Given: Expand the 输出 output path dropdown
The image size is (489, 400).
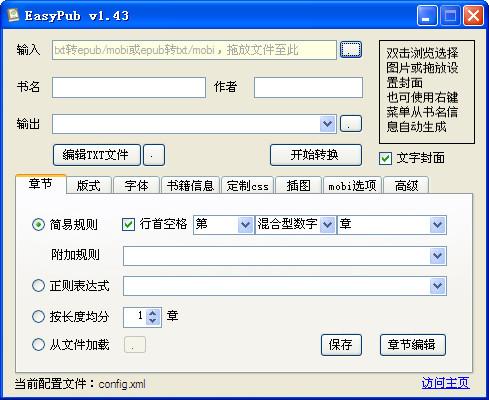Looking at the screenshot, I should pos(327,124).
